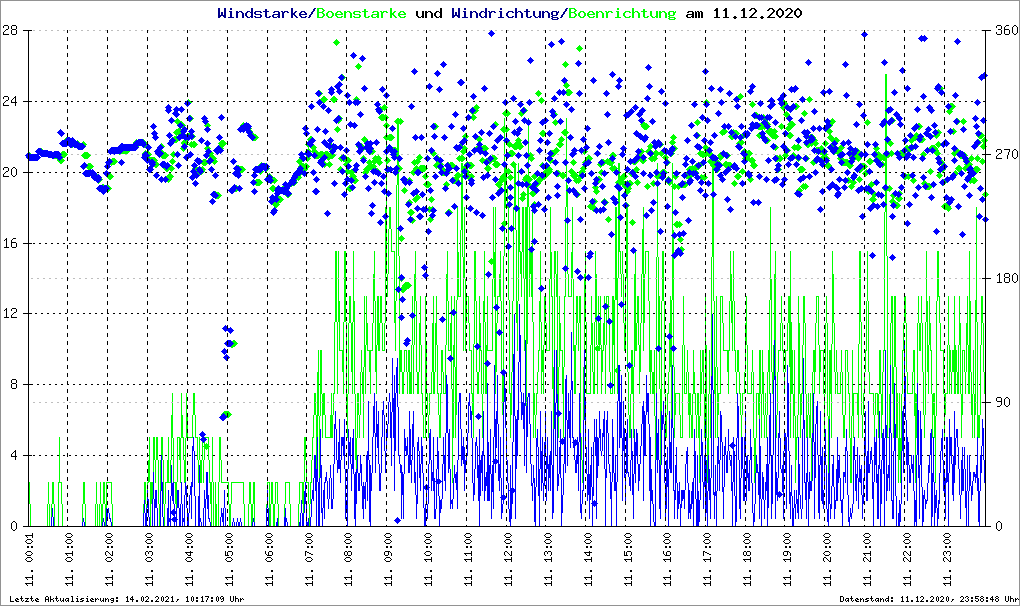
Task: Click the 360 degree label on the right axis
Action: point(1003,31)
